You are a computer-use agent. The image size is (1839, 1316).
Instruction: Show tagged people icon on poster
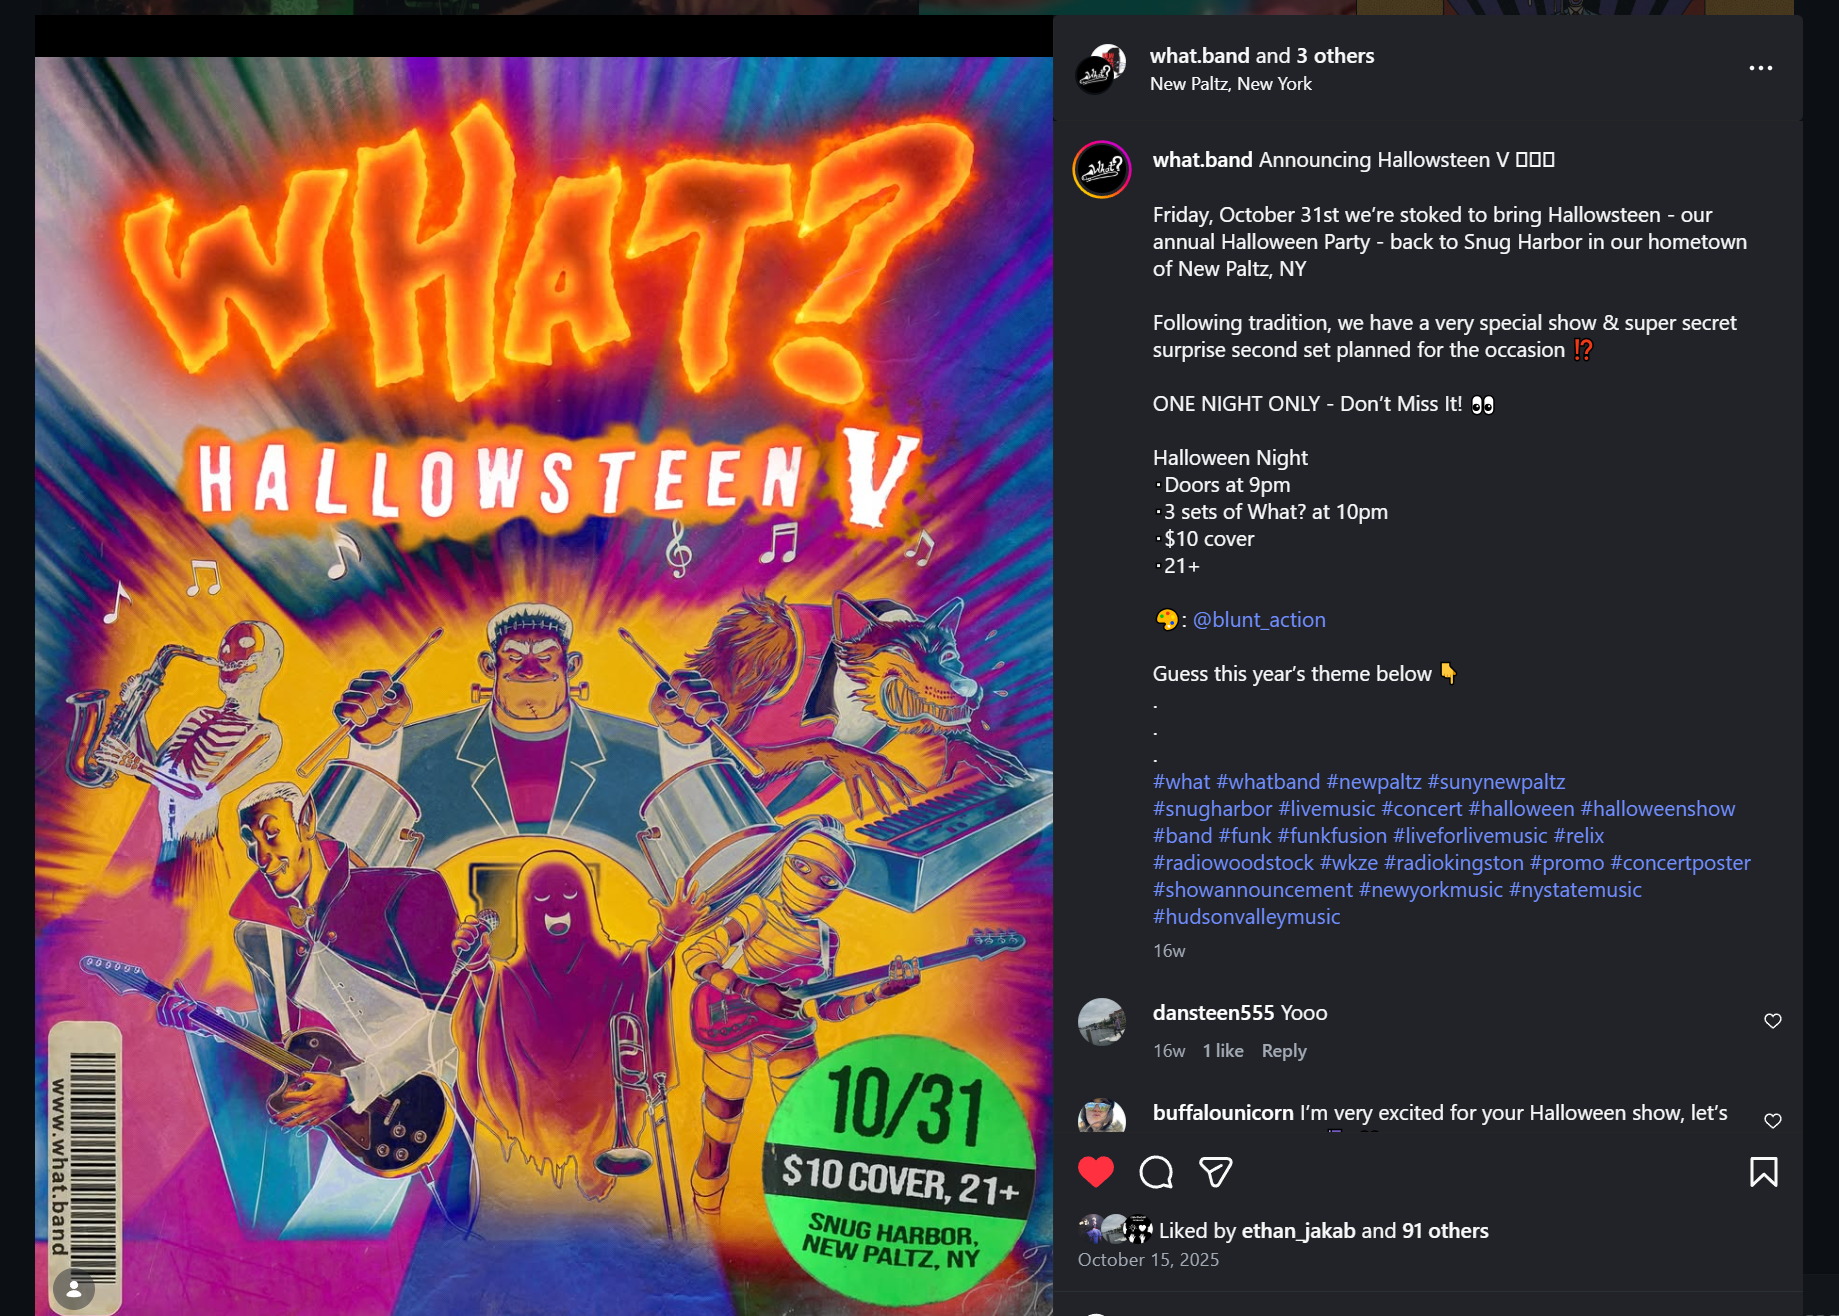pos(74,1290)
